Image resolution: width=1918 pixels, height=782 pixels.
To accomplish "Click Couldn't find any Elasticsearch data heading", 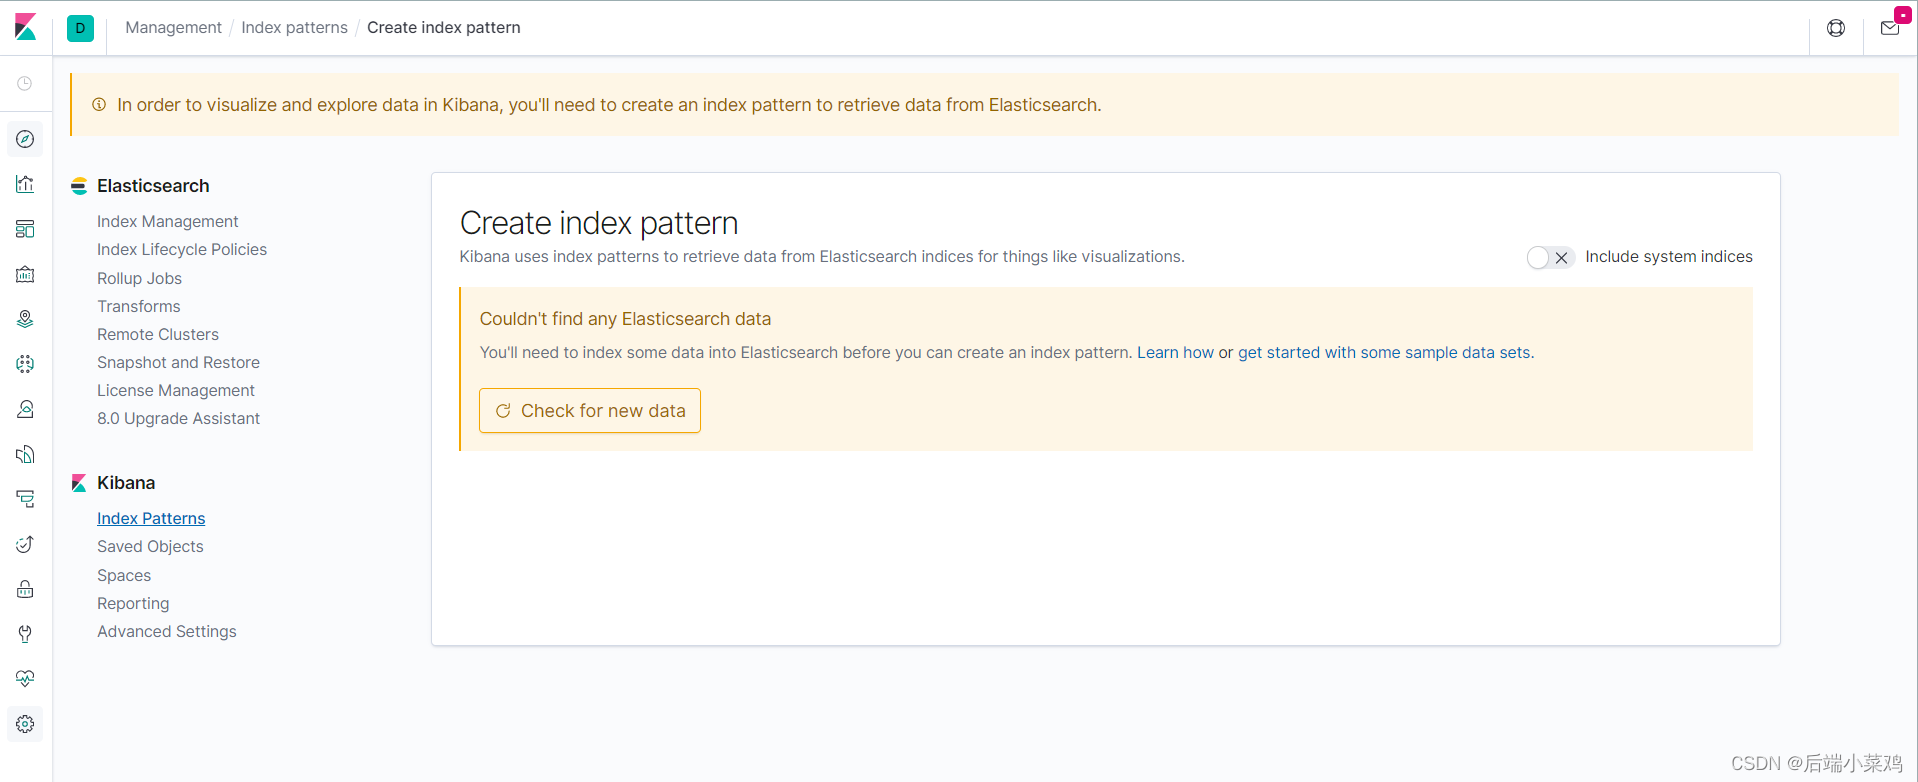I will pos(625,319).
